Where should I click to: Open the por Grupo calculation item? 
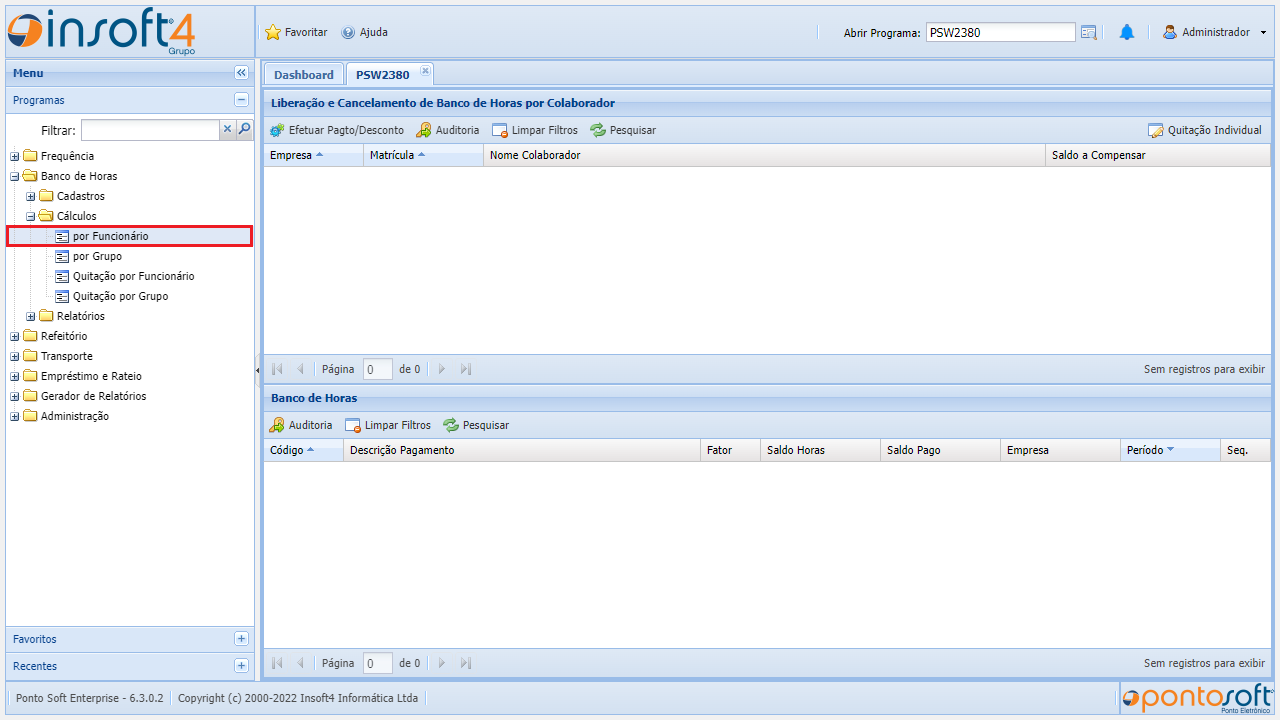[97, 256]
